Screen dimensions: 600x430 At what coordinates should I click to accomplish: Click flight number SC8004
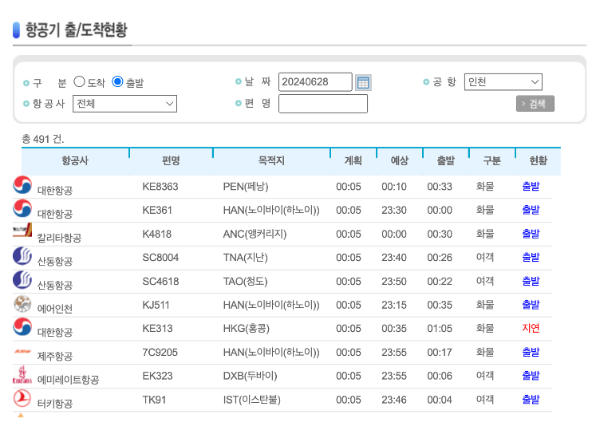click(160, 258)
